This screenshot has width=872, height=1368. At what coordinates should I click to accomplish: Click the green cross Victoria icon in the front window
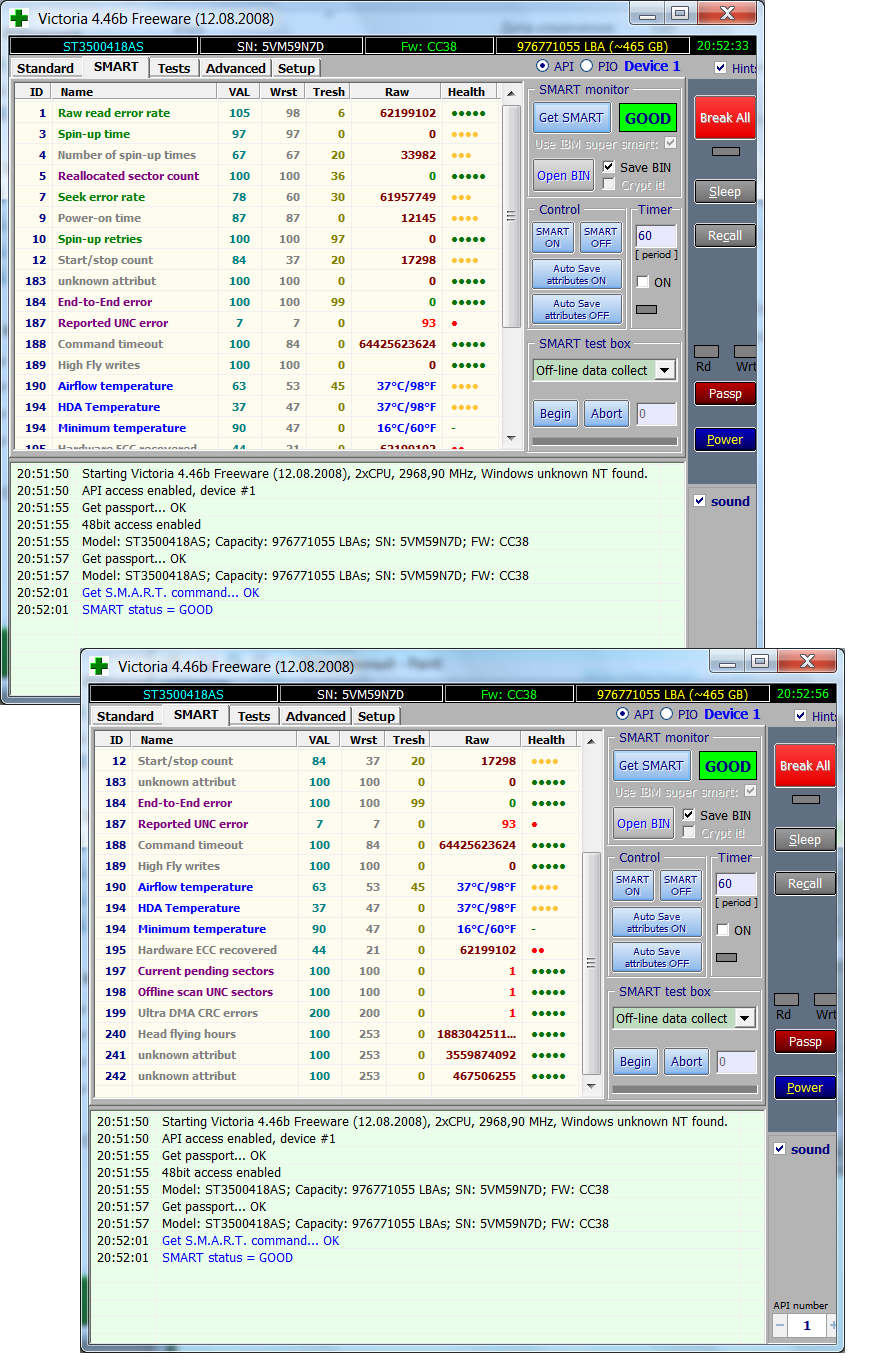pos(98,666)
